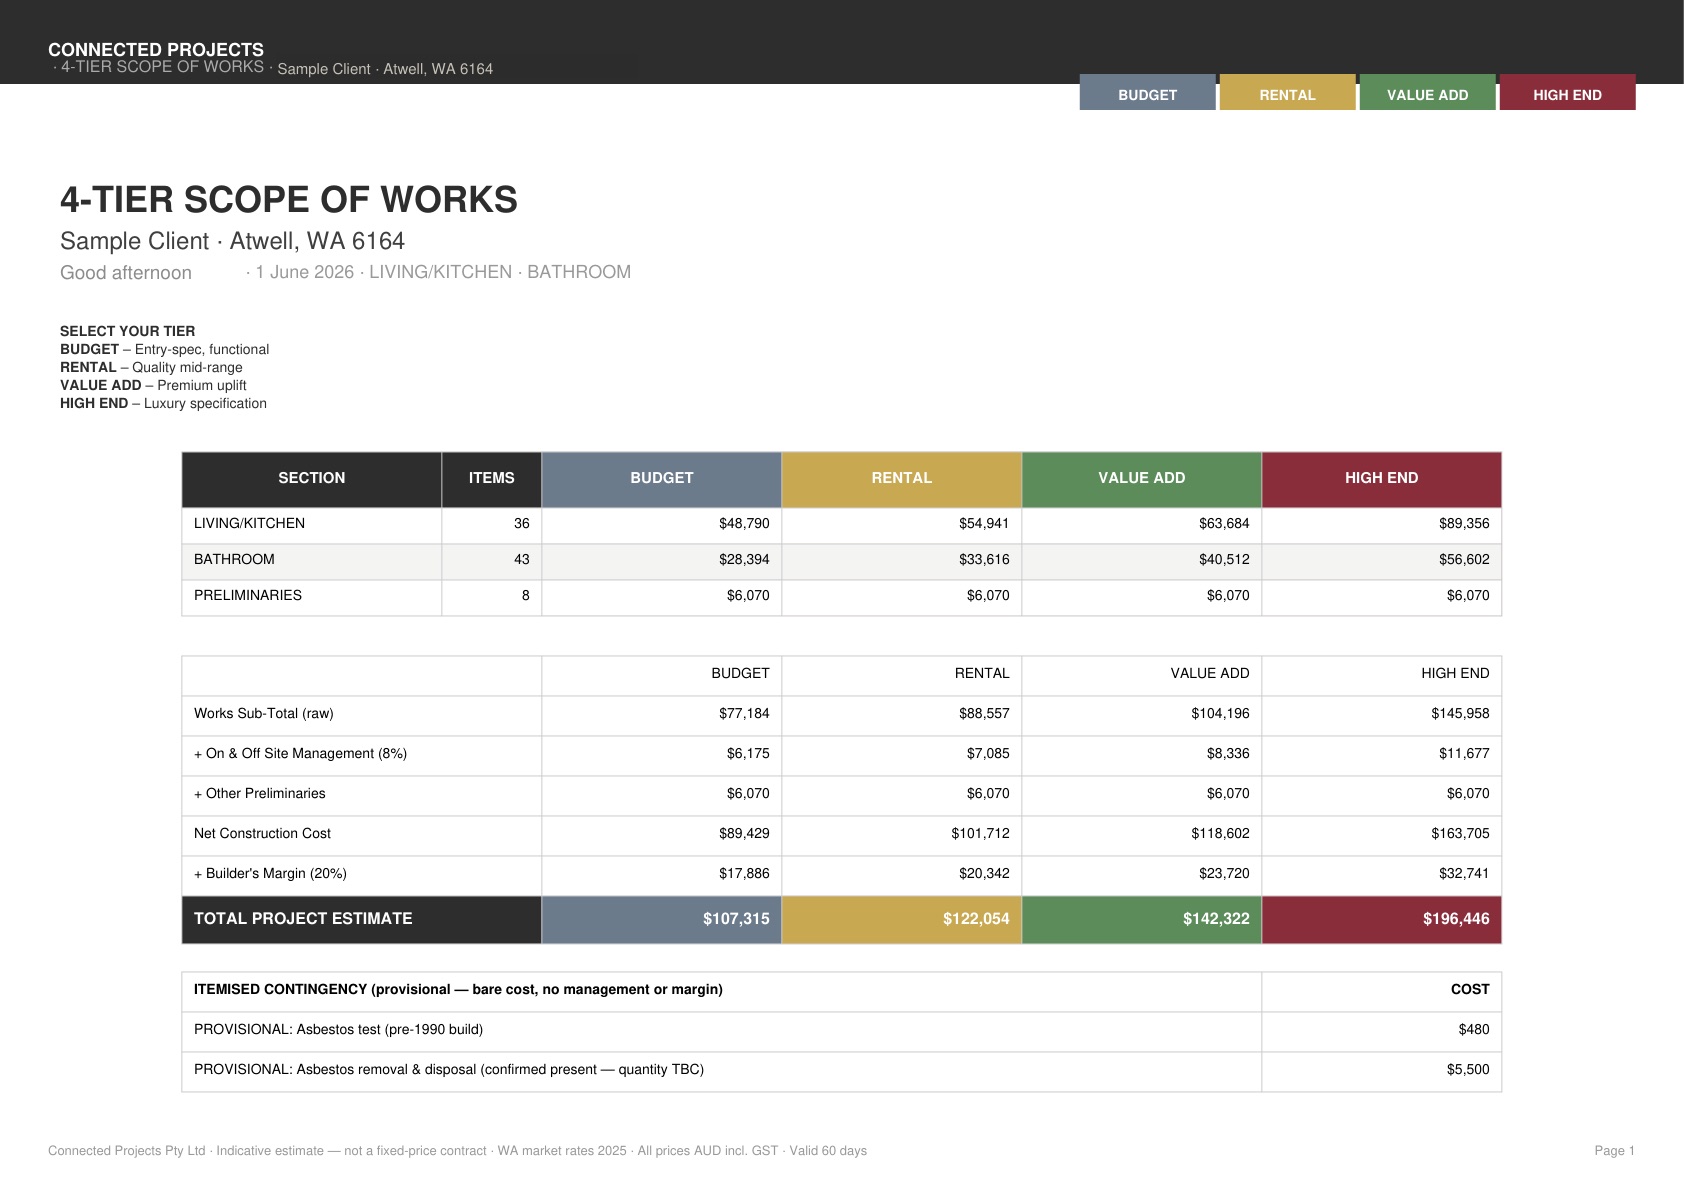Image resolution: width=1684 pixels, height=1191 pixels.
Task: Click the $32,741 margin value
Action: click(x=1464, y=873)
